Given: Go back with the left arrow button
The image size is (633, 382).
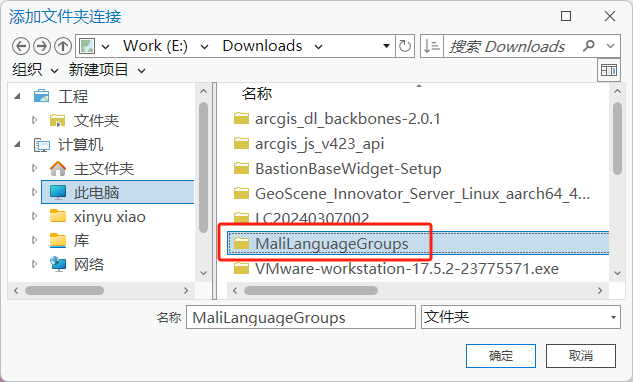Looking at the screenshot, I should coord(21,46).
